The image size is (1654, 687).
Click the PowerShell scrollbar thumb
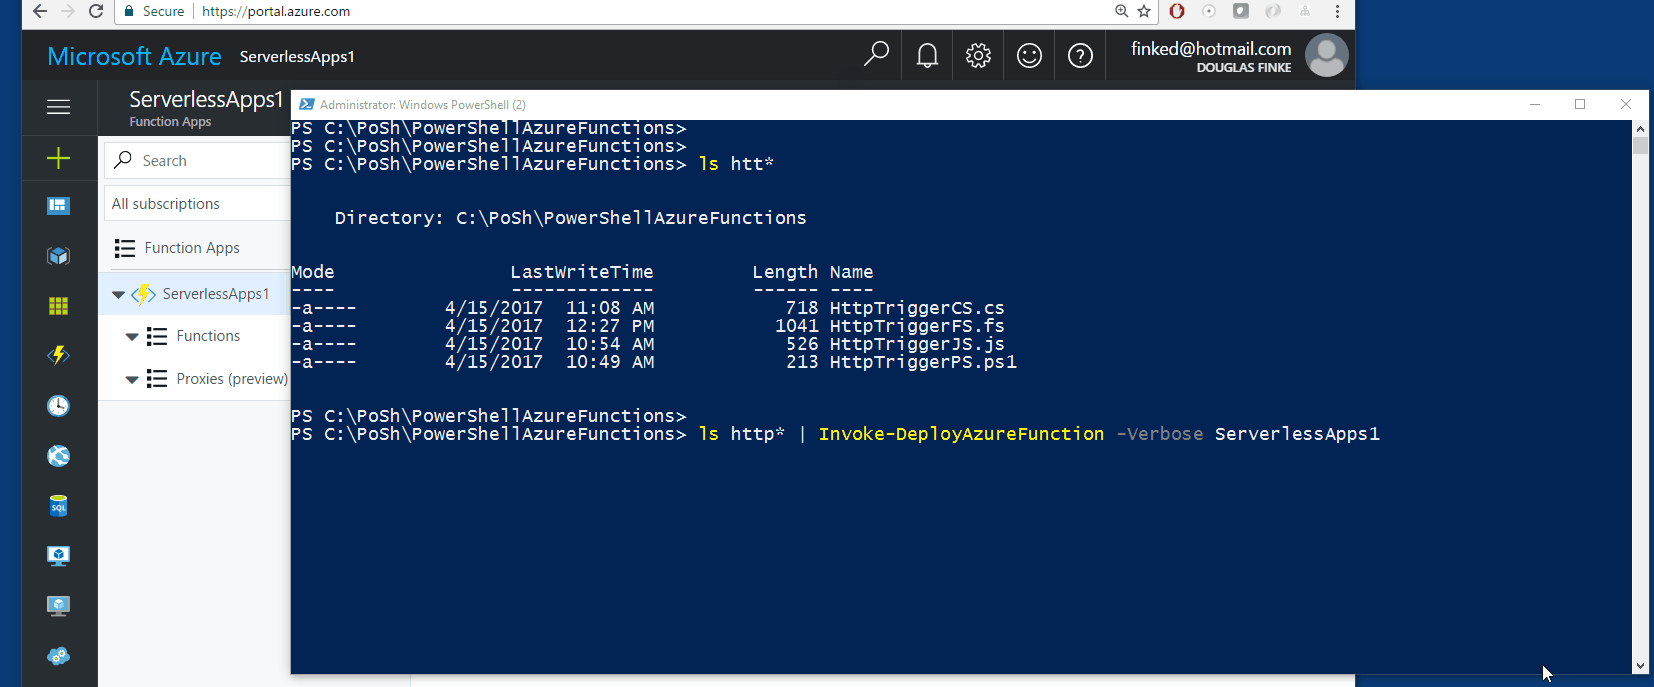[x=1640, y=146]
